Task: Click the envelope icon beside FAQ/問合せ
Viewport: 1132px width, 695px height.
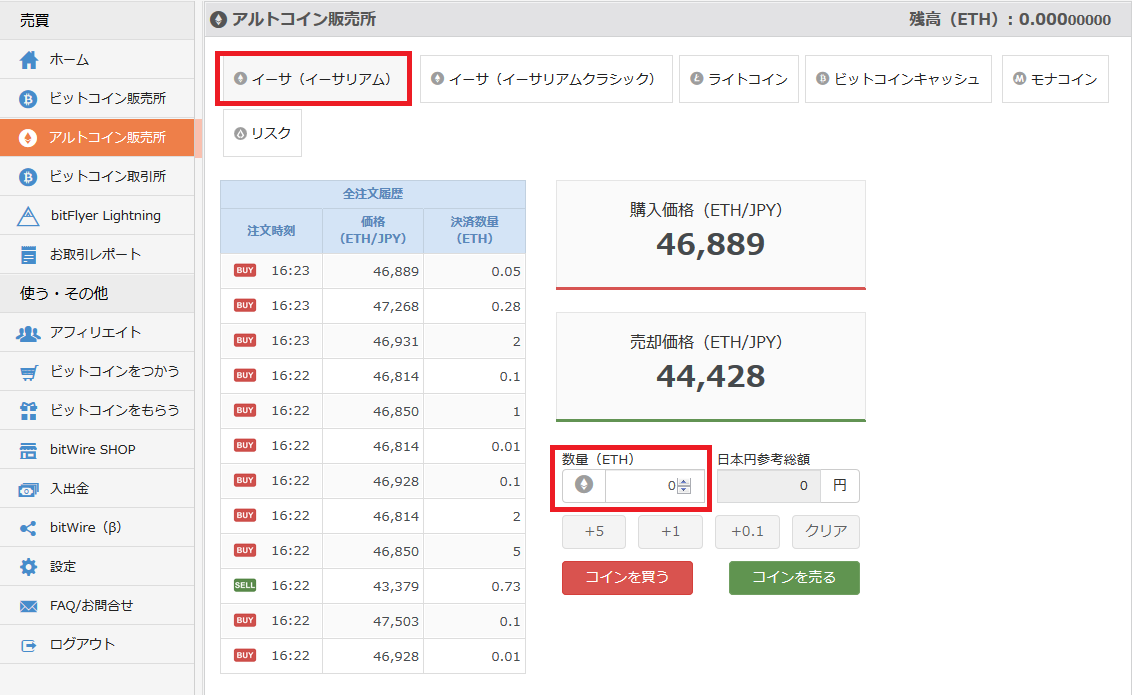Action: (28, 606)
